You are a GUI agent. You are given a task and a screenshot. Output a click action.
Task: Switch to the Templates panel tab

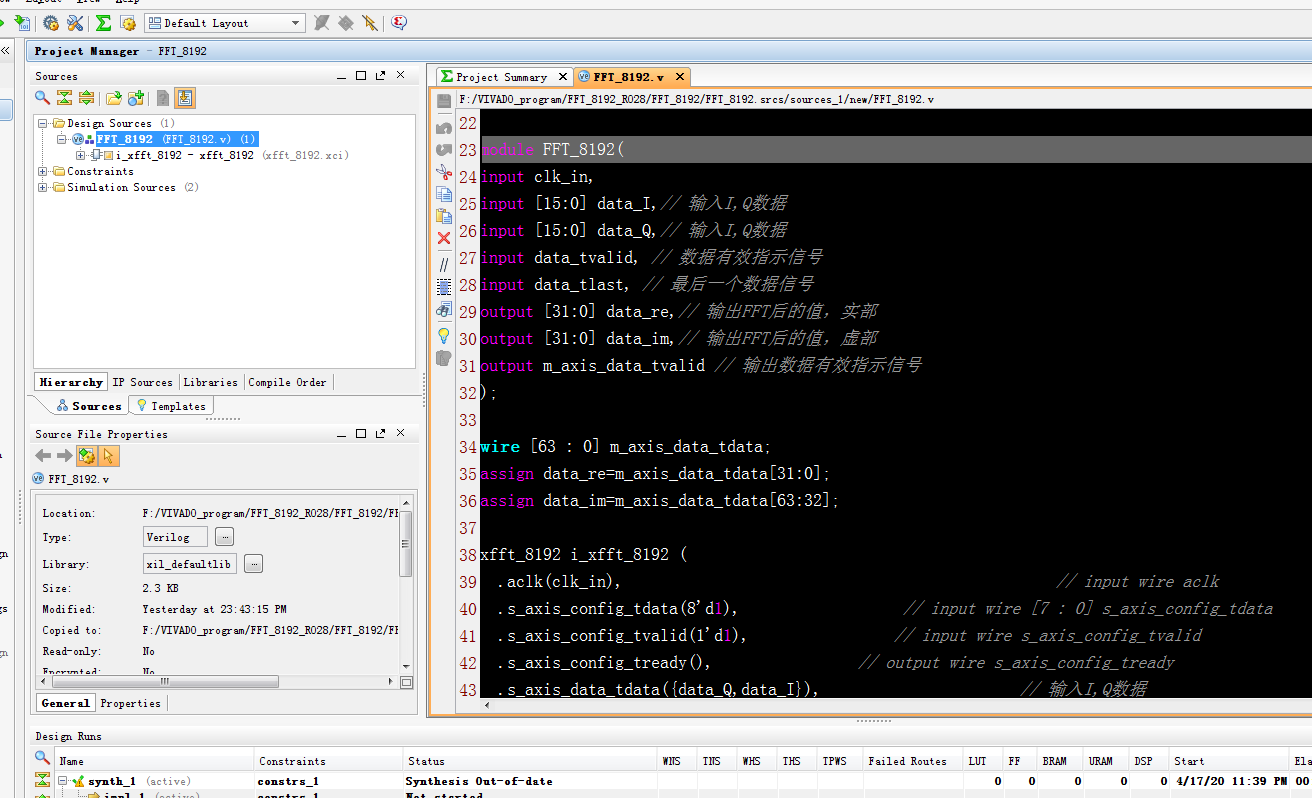[x=170, y=405]
